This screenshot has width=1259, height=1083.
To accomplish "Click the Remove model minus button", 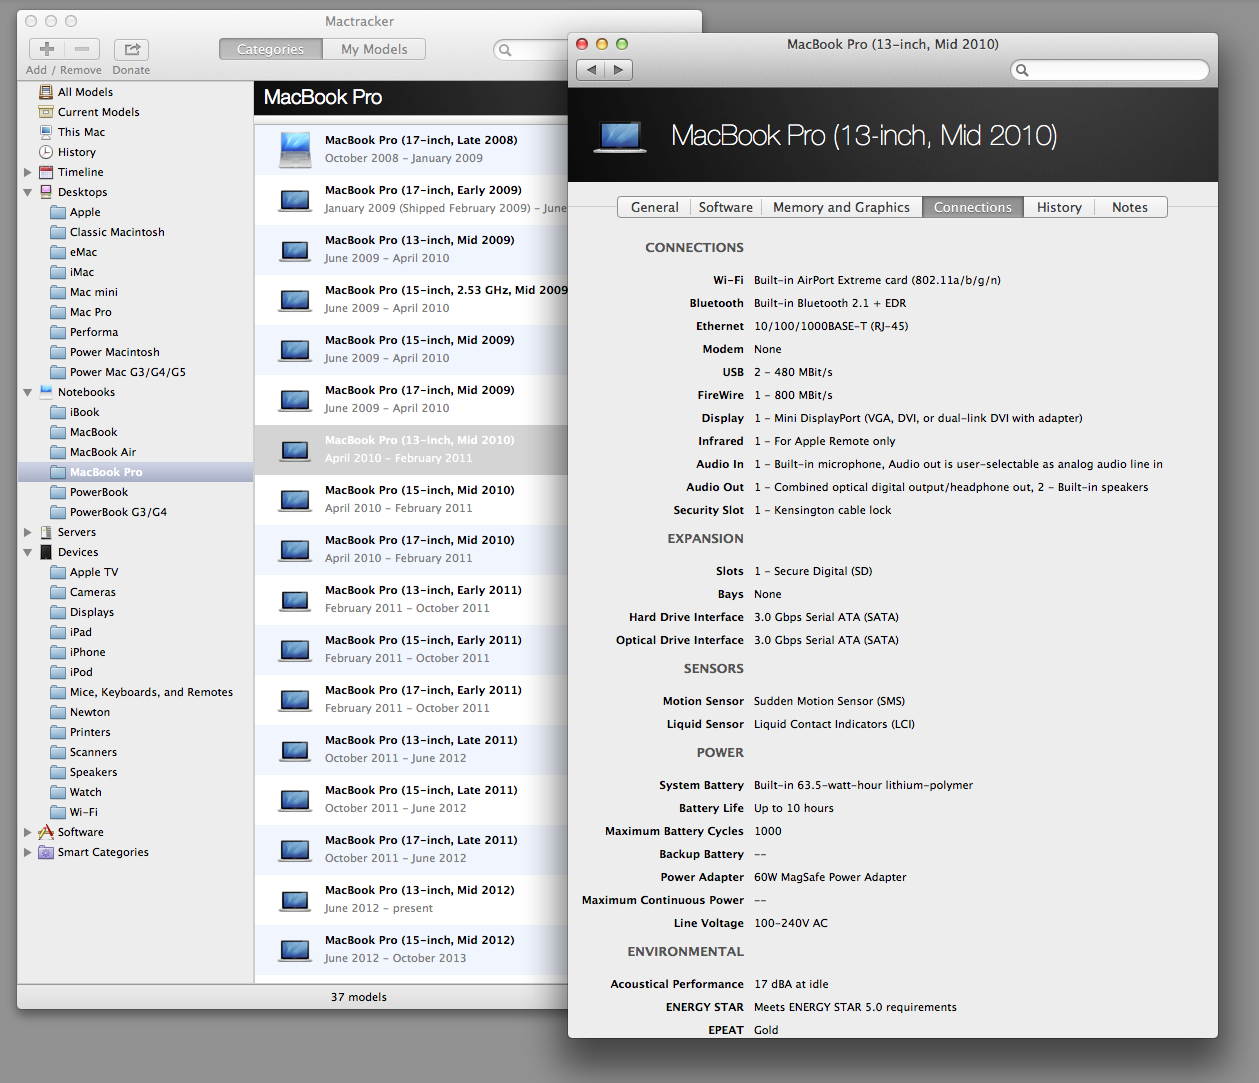I will [82, 49].
